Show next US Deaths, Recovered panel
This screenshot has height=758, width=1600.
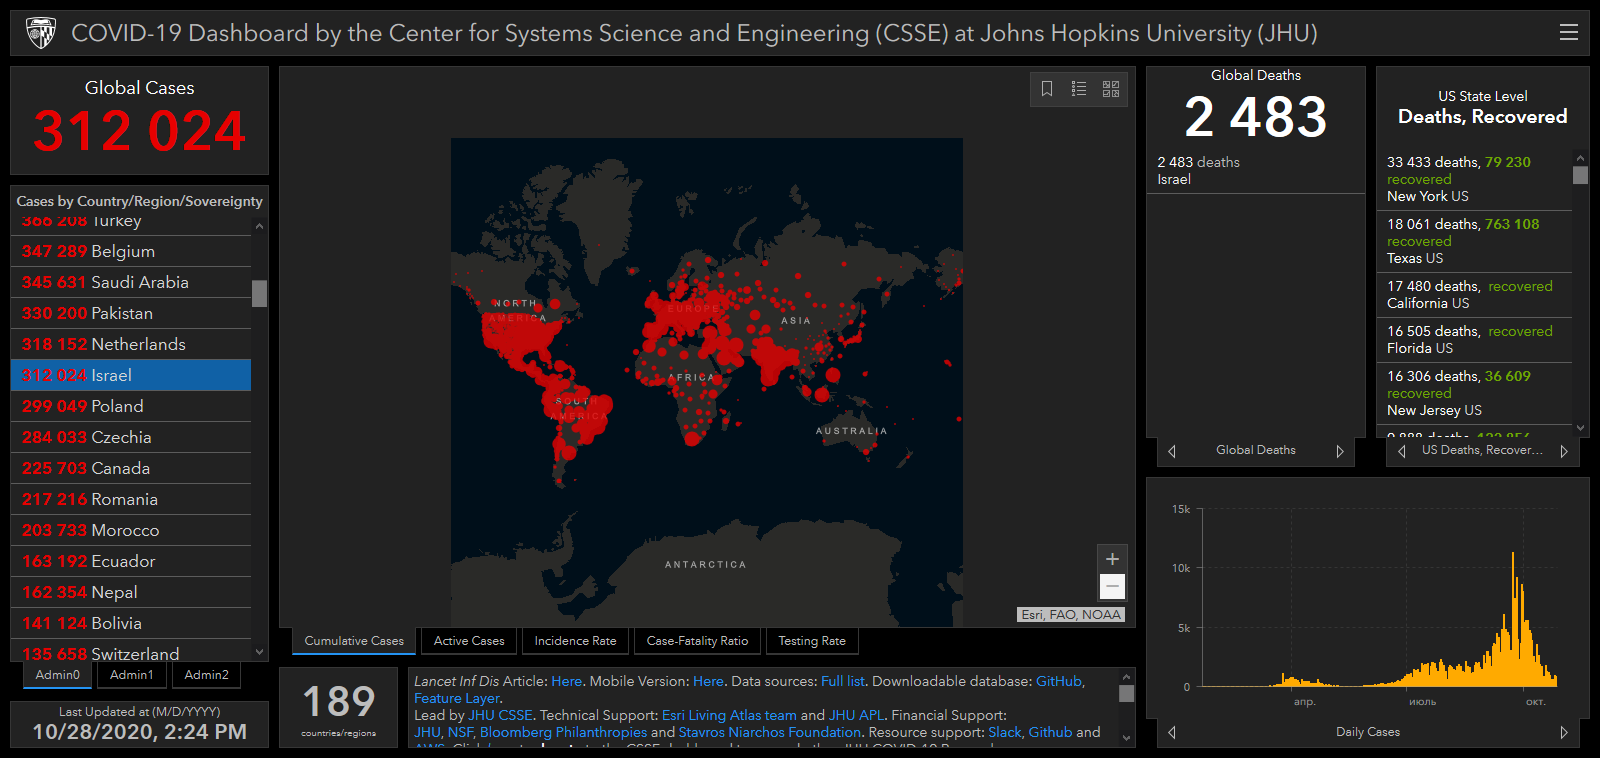pos(1563,451)
